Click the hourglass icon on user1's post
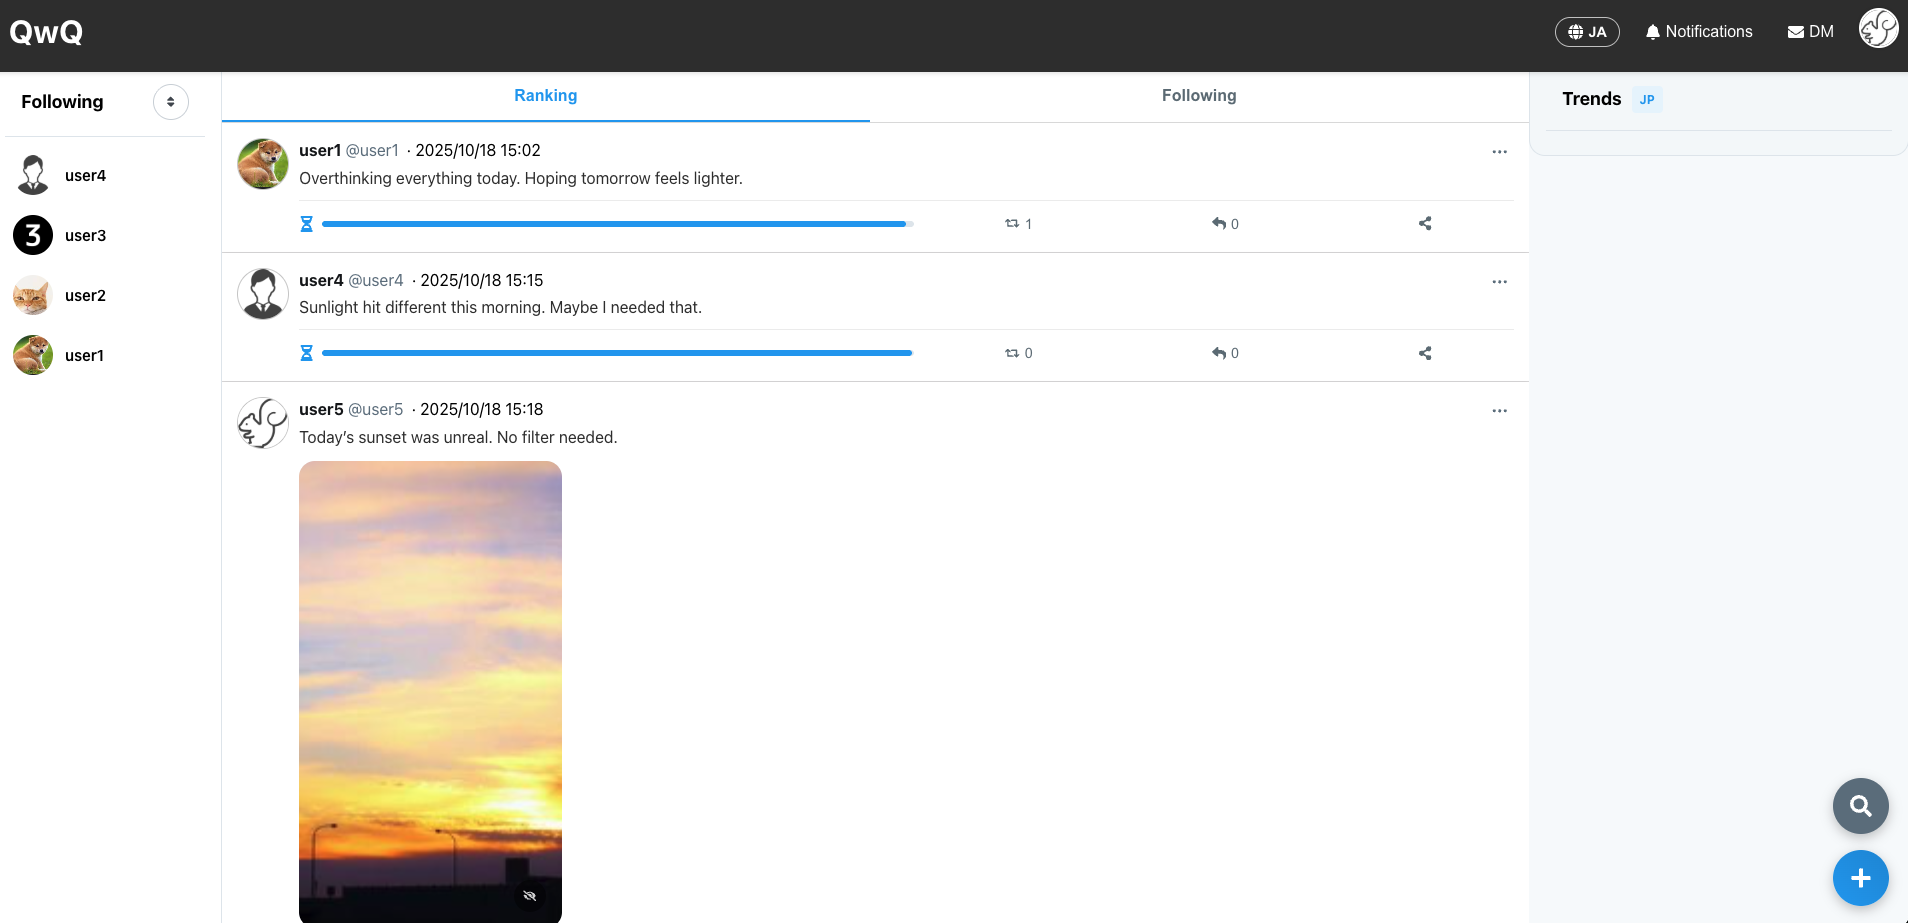This screenshot has height=923, width=1908. [307, 224]
